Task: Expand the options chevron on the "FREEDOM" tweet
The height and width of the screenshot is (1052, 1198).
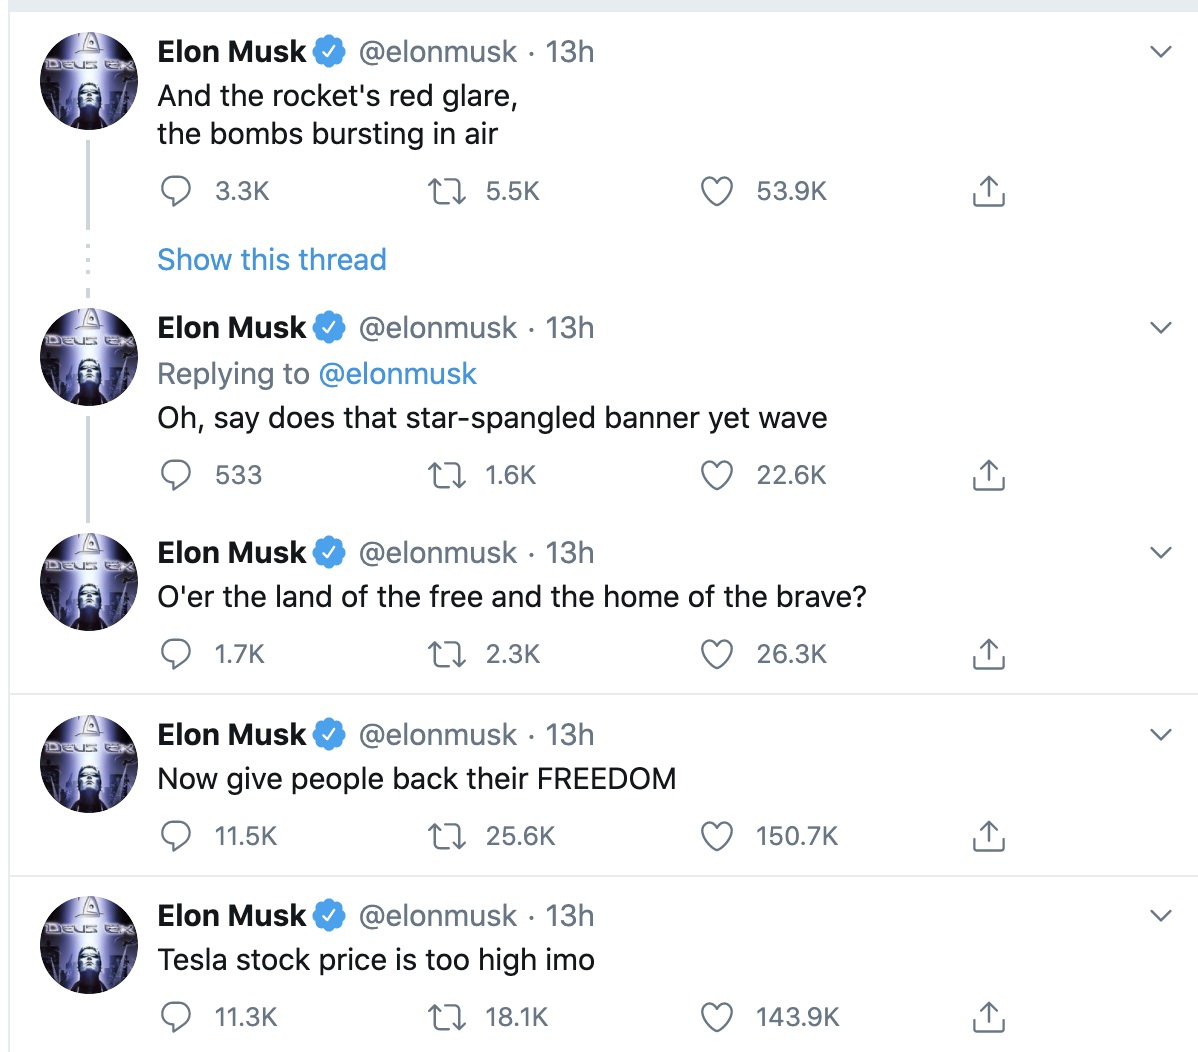Action: 1160,734
